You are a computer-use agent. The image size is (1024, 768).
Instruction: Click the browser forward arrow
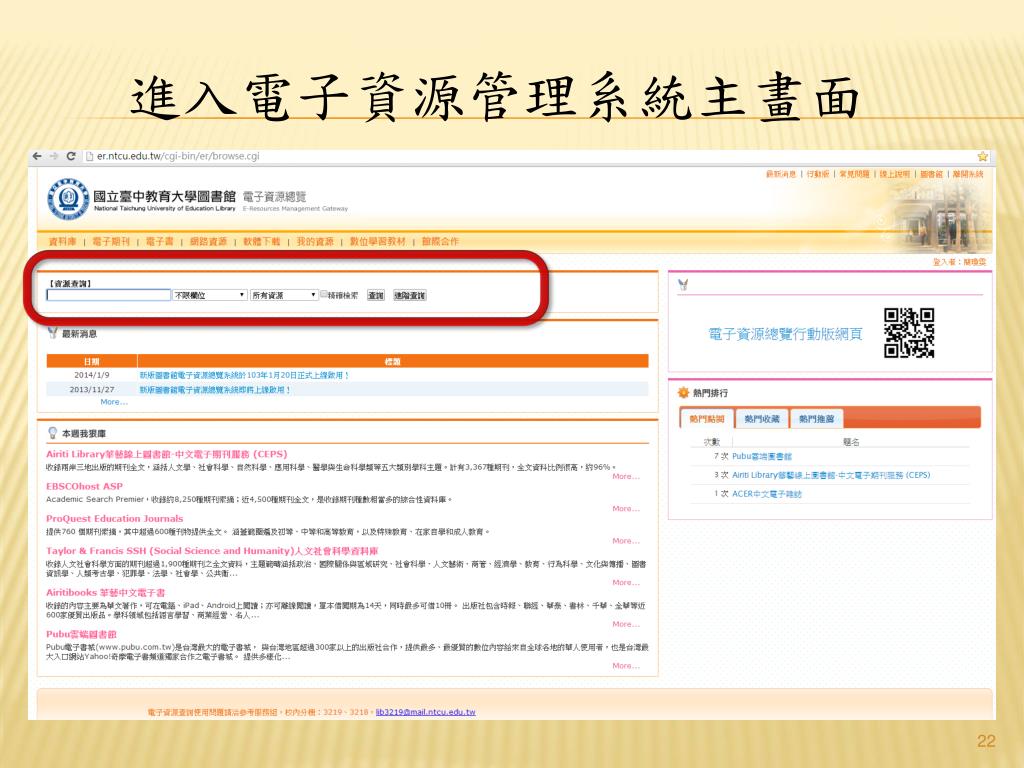(54, 156)
